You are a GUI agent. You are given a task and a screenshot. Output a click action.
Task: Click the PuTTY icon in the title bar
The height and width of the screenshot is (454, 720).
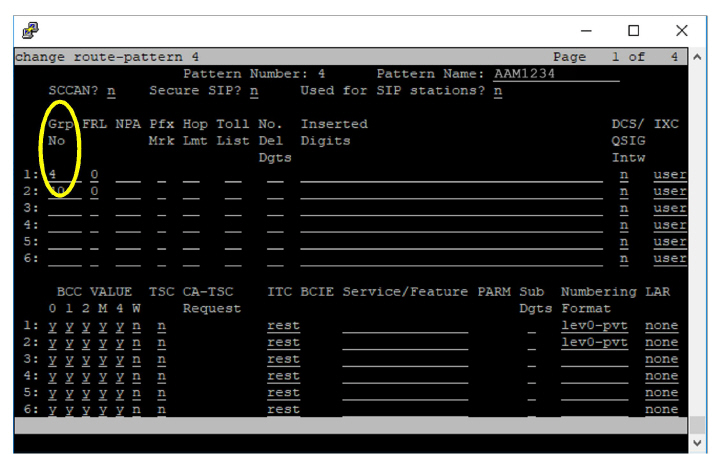tap(30, 30)
